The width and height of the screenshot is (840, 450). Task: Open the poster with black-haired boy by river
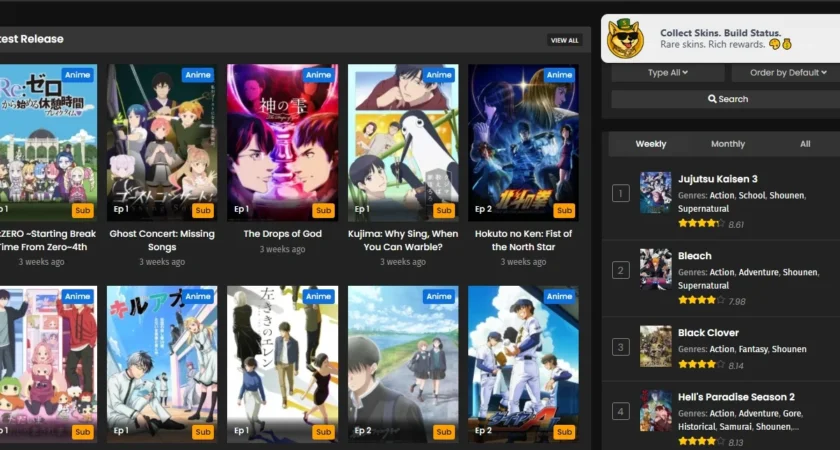(403, 364)
